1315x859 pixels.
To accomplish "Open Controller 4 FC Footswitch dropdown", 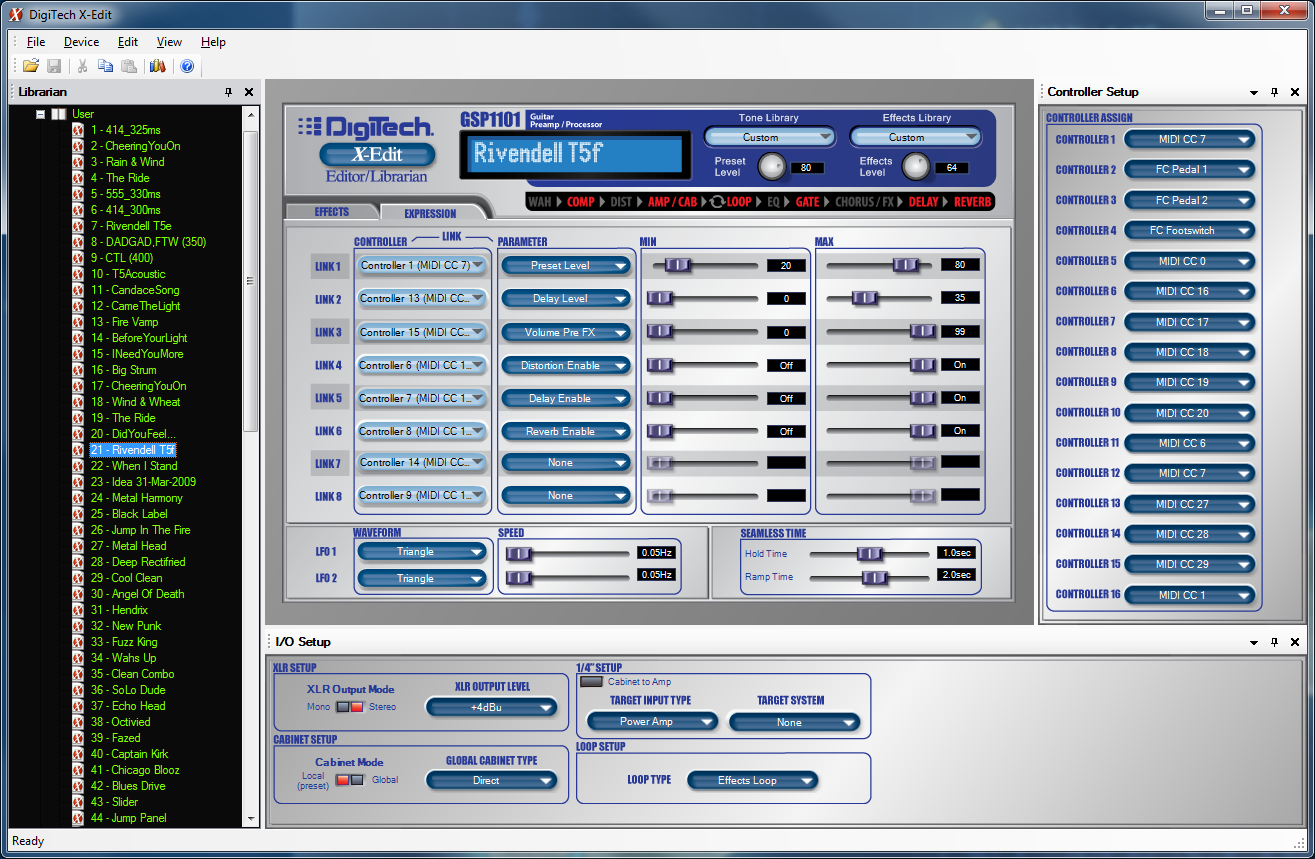I will [x=1189, y=231].
